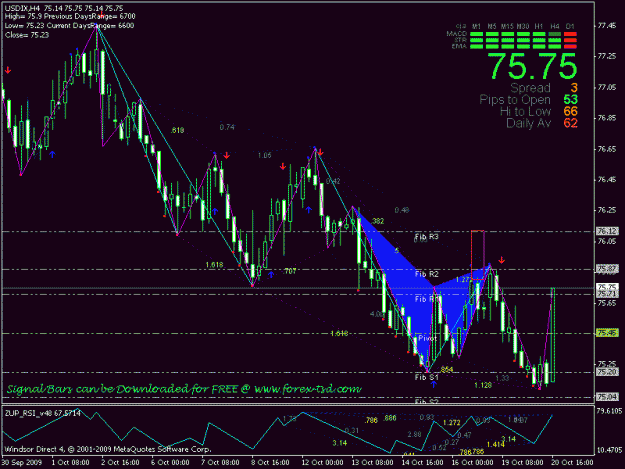The image size is (625, 469).
Task: Select the red rectangle outline above Fib R2
Action: tap(478, 255)
